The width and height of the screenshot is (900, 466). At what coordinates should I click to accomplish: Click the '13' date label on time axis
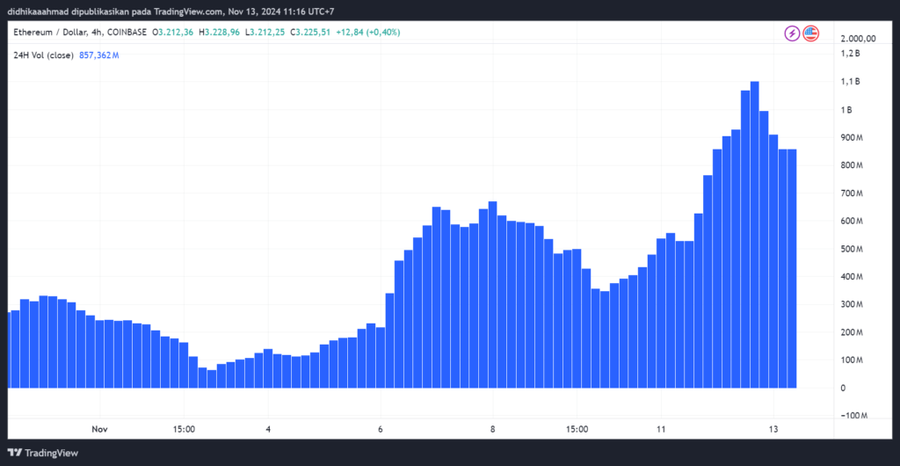(x=773, y=429)
